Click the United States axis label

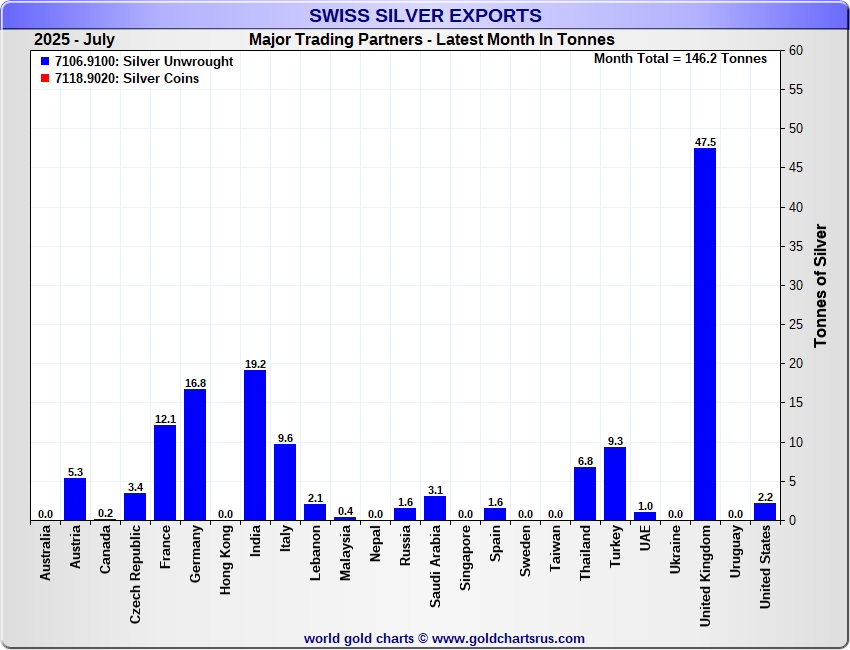coord(765,567)
